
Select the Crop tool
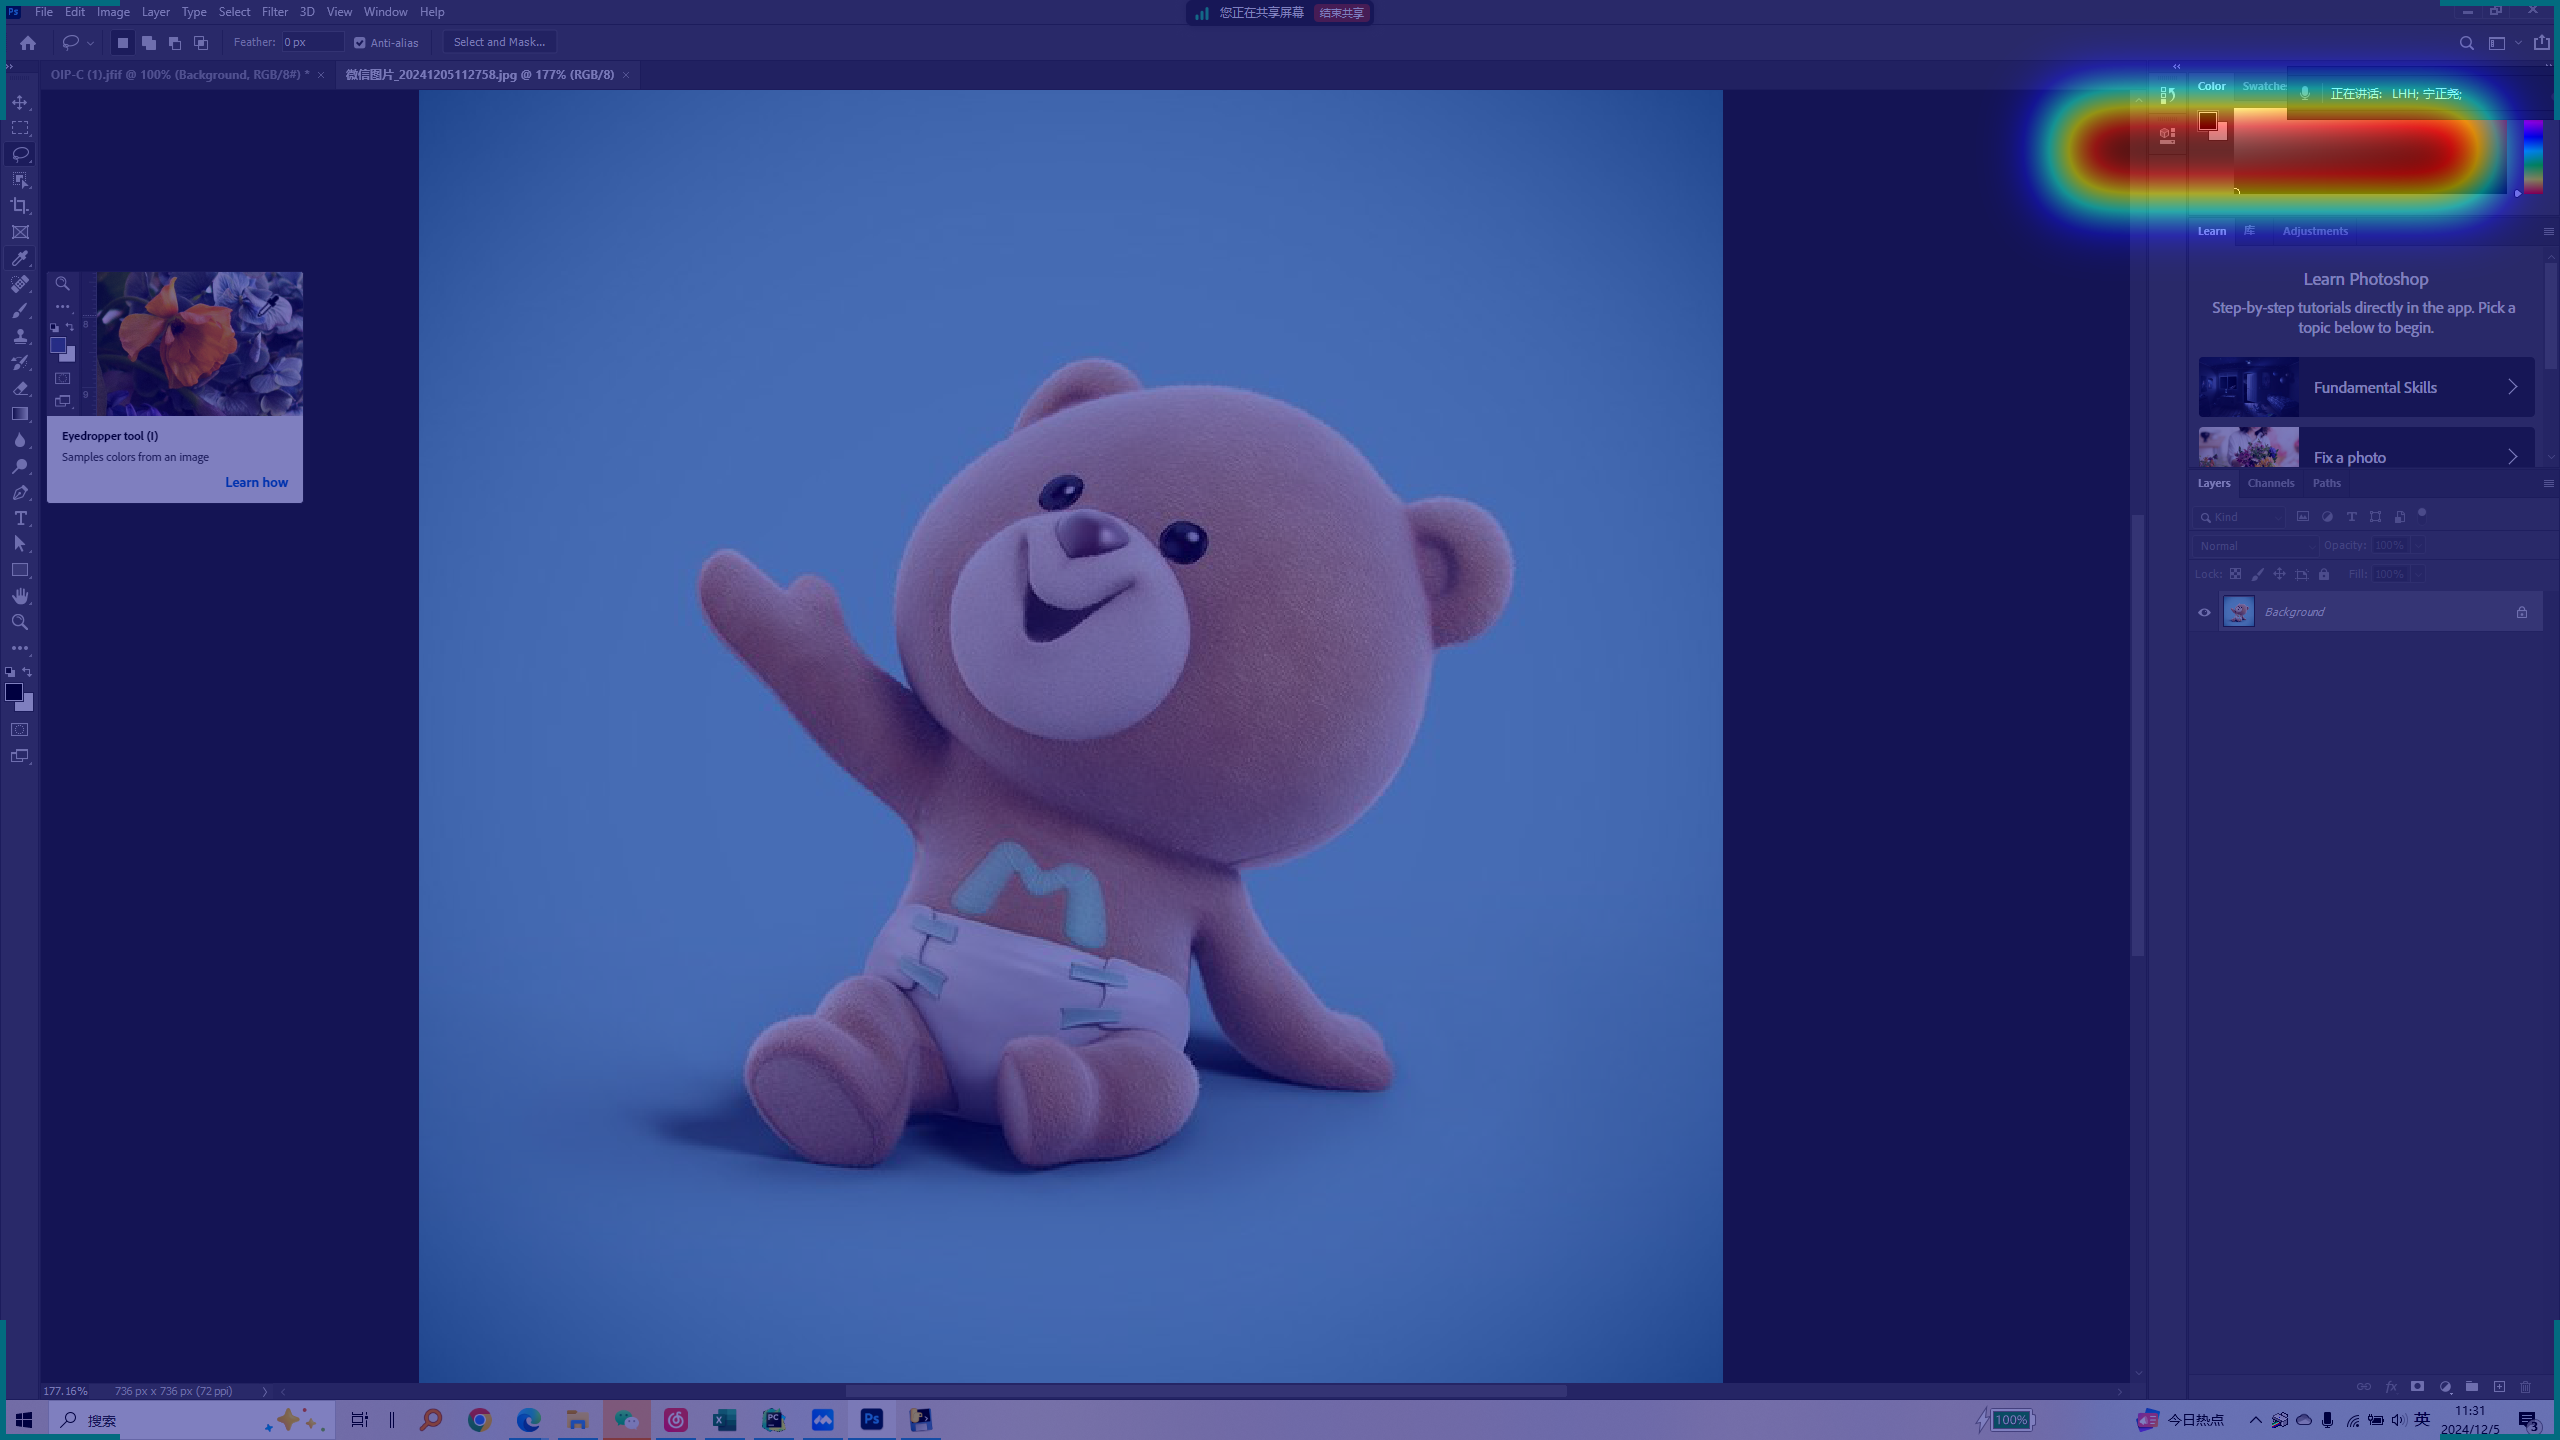click(20, 206)
